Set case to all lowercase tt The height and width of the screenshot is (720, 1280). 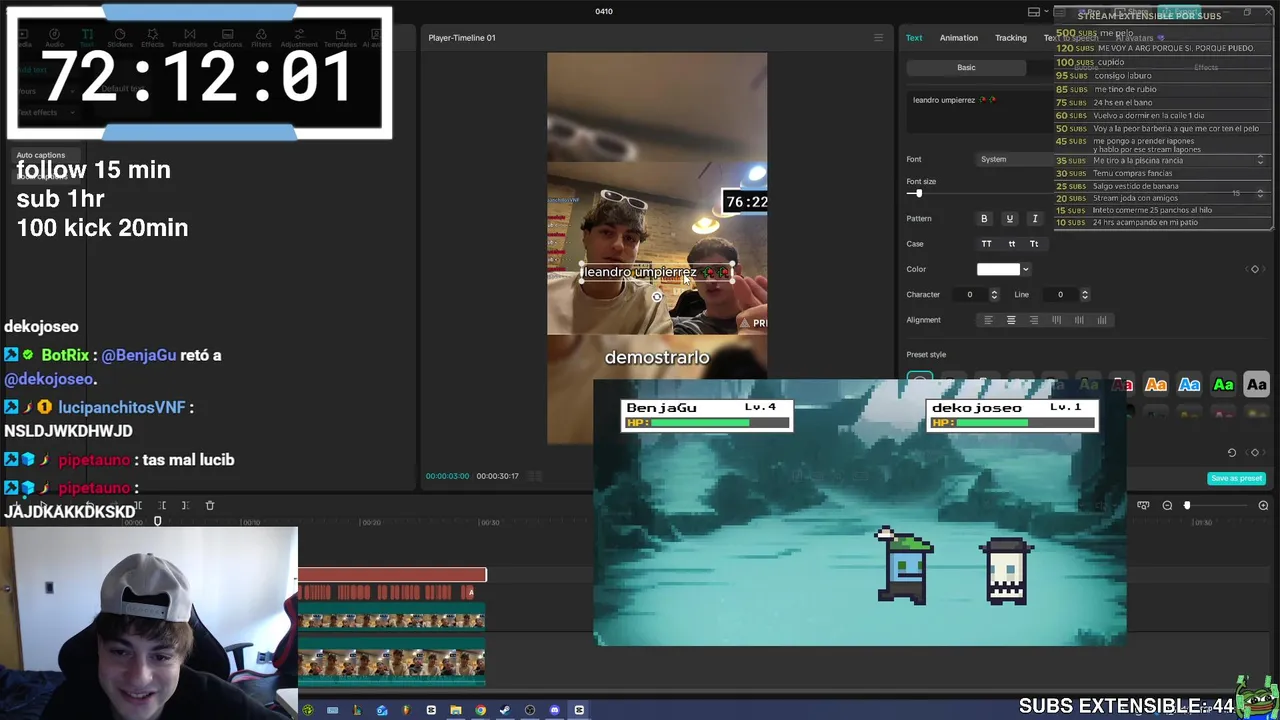(x=1011, y=244)
